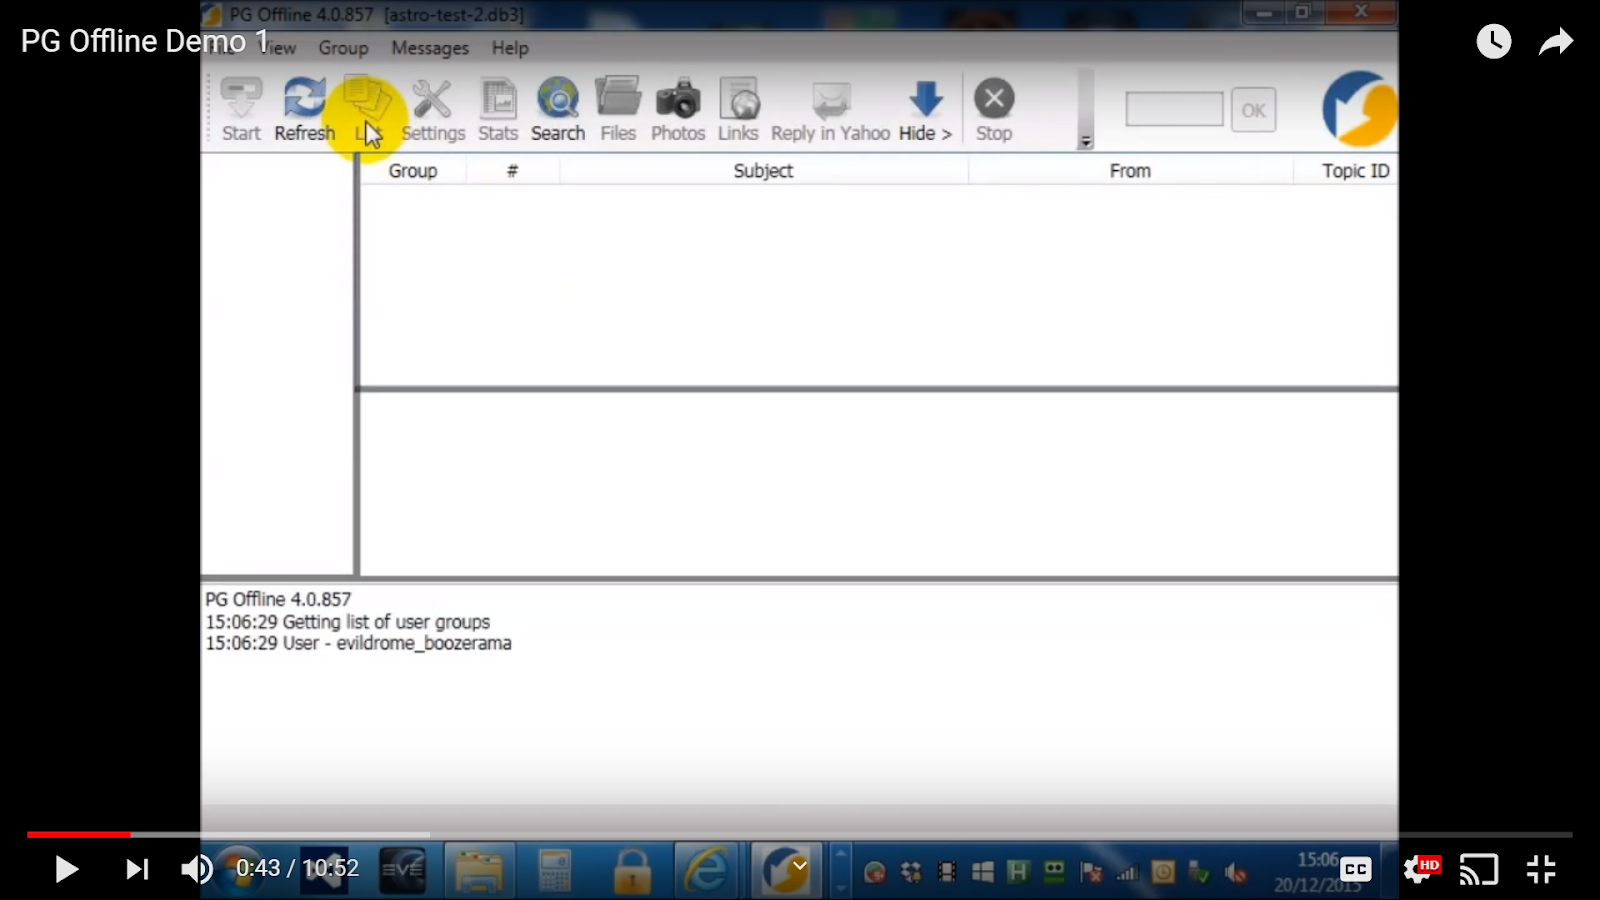Click the file explorer taskbar icon
Viewport: 1600px width, 900px height.
pyautogui.click(x=479, y=870)
